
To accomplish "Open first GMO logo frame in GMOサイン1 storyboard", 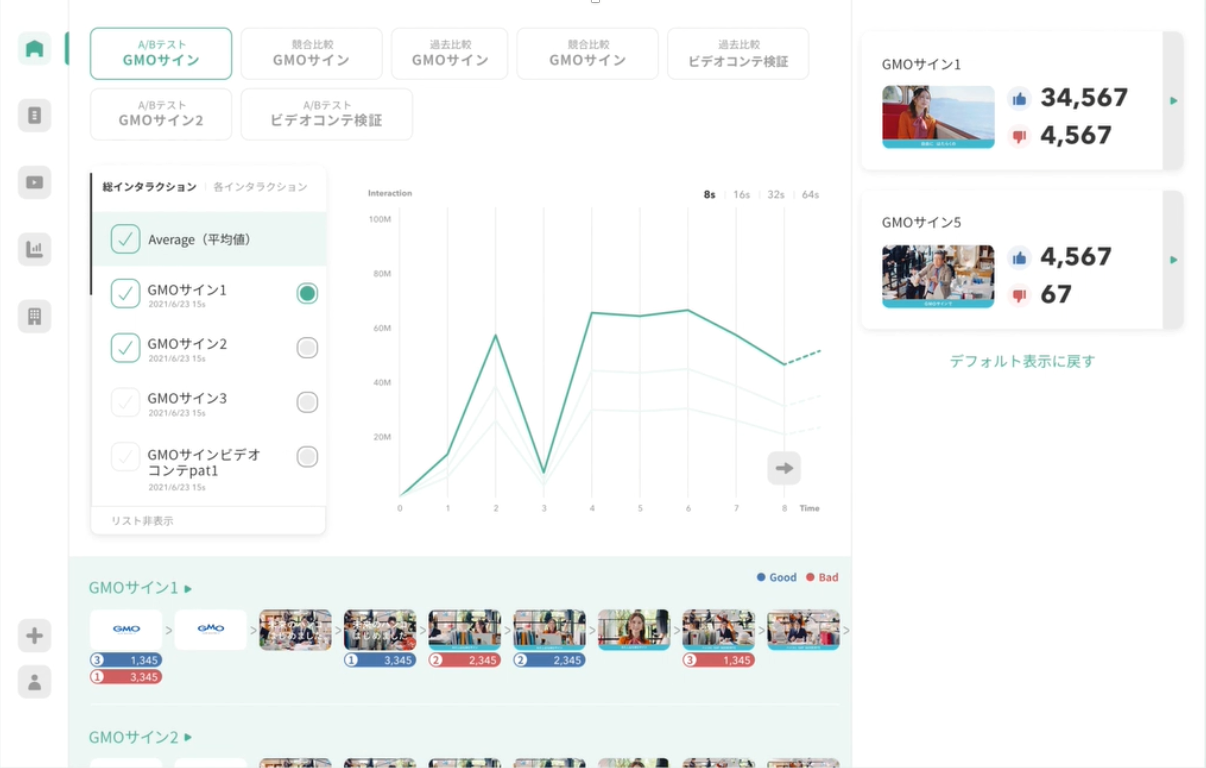I will pos(126,630).
